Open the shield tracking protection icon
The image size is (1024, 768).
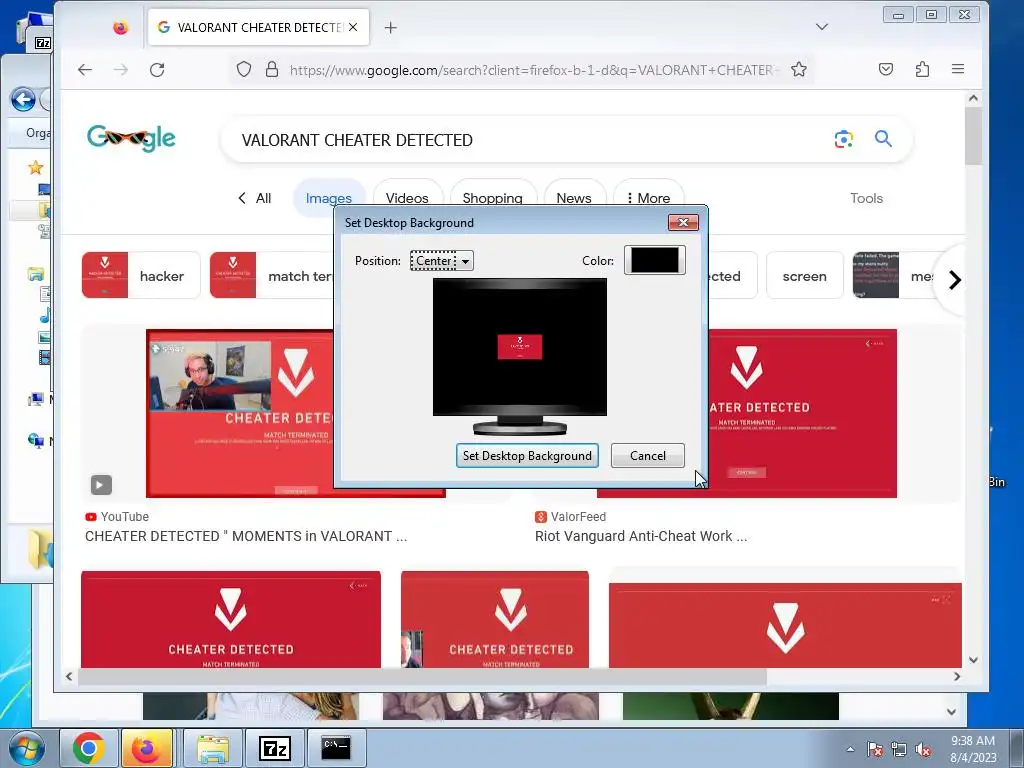244,69
